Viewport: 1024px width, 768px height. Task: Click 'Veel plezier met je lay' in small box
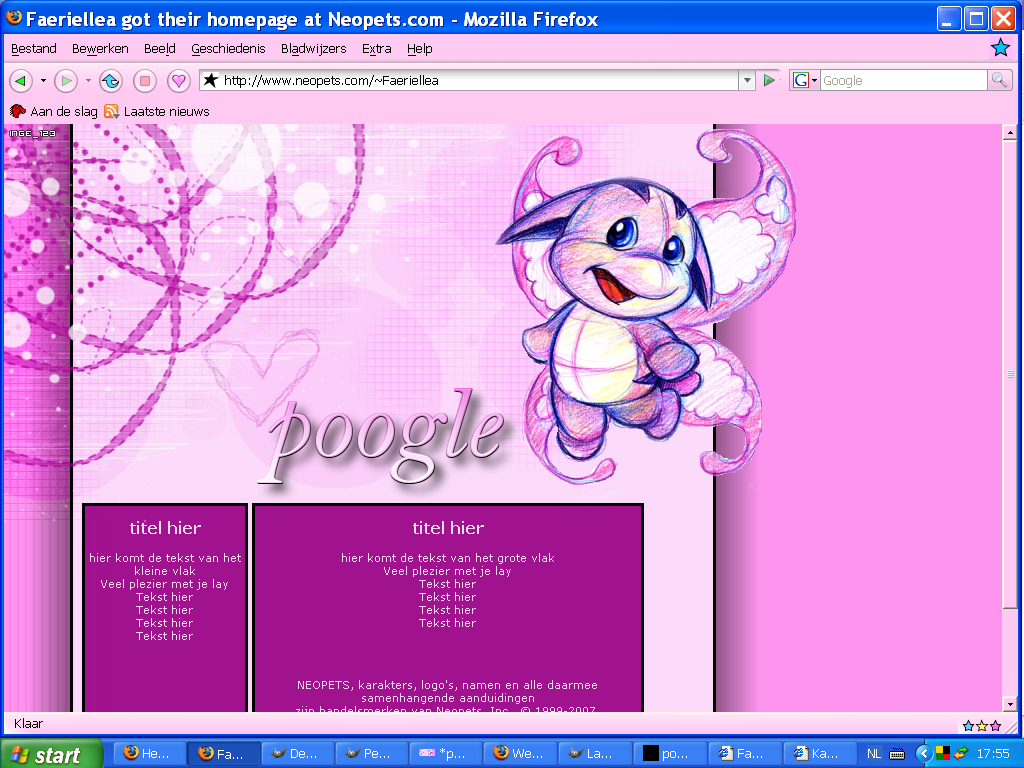click(x=165, y=584)
